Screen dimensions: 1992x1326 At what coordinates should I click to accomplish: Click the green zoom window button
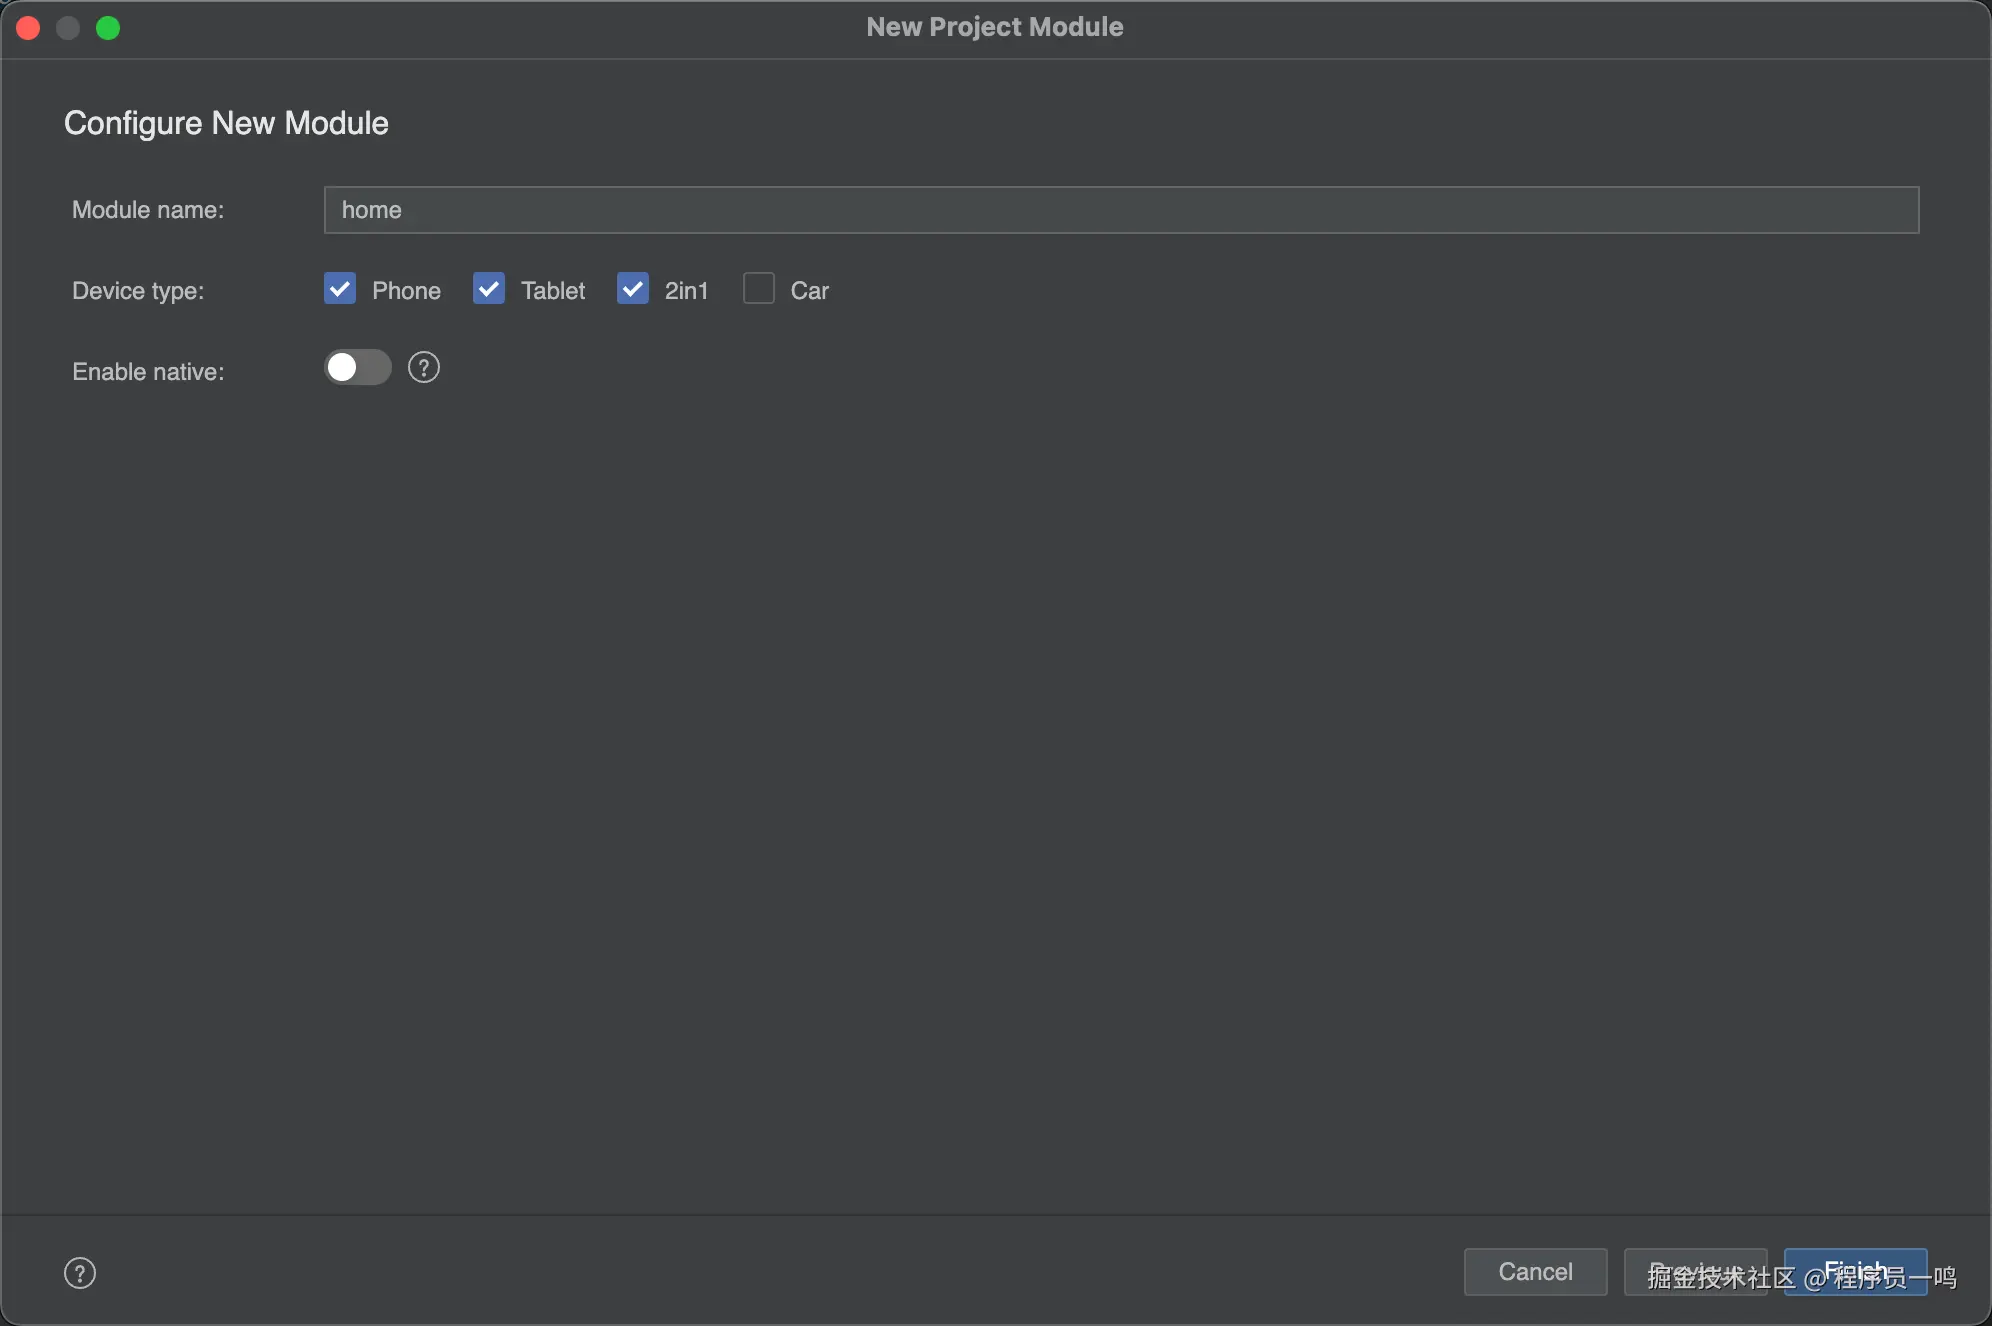click(x=108, y=28)
